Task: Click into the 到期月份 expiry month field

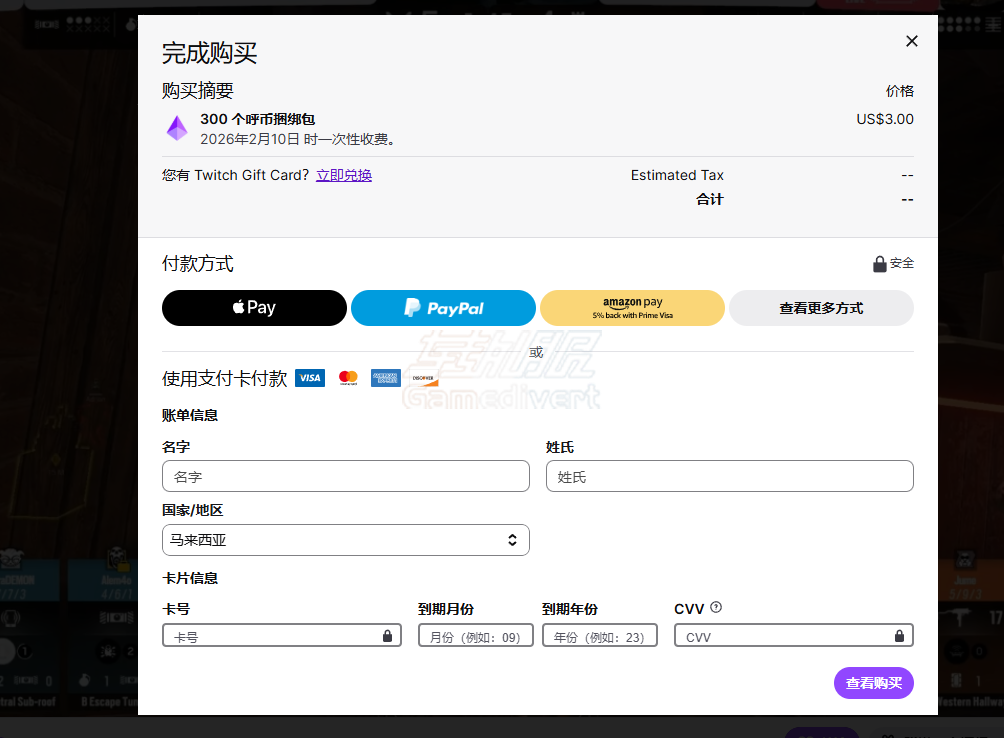Action: click(x=475, y=635)
